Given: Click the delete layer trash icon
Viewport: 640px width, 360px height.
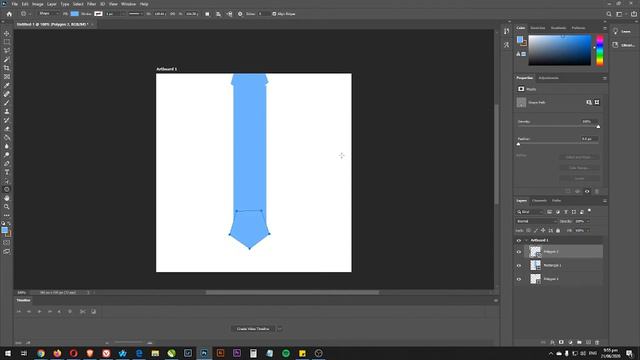Looking at the screenshot, I should coord(597,342).
